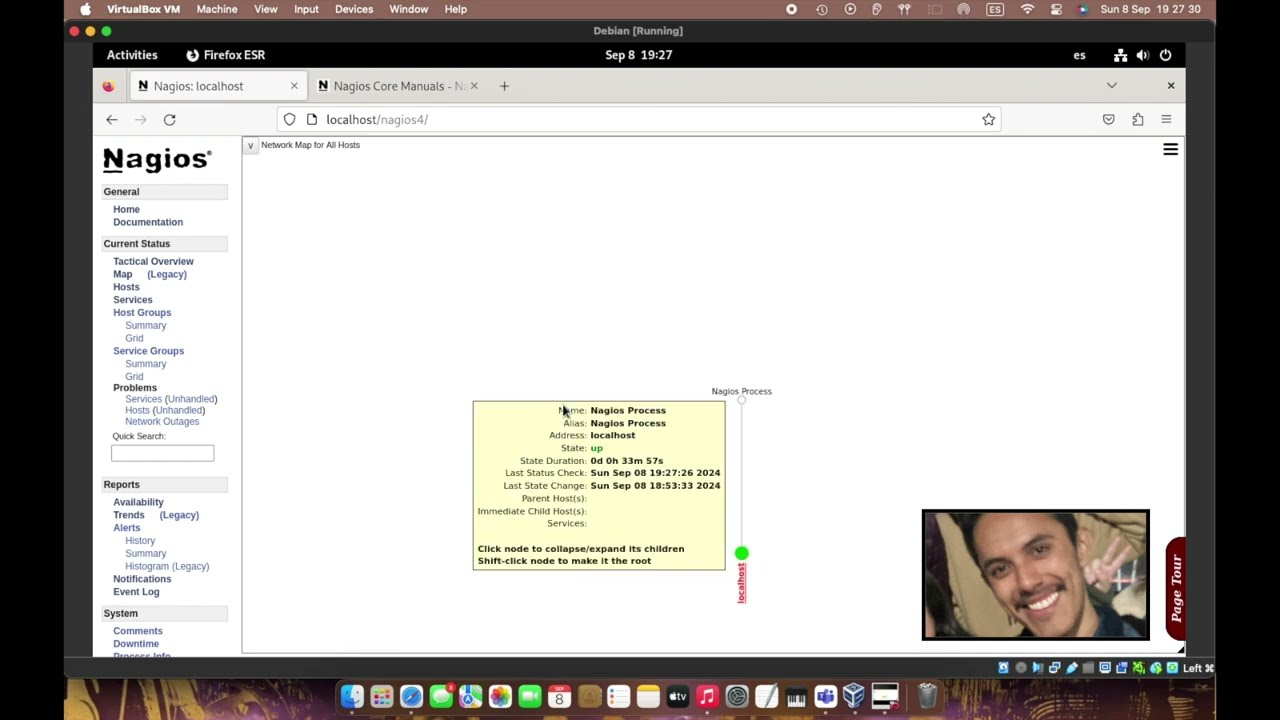The height and width of the screenshot is (720, 1280).
Task: Open Firefox application menu icon
Action: coord(1166,120)
